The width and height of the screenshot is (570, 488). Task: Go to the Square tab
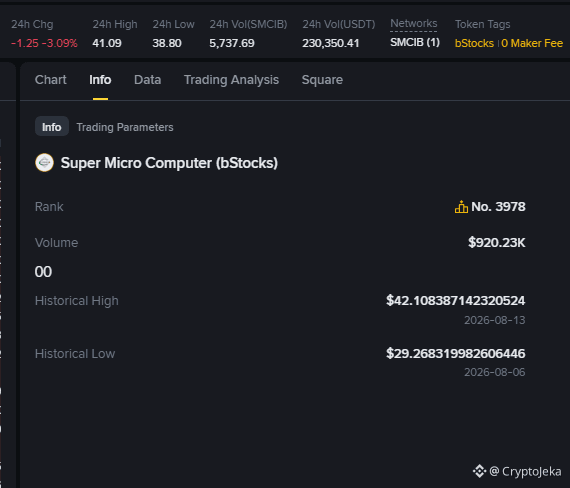point(322,80)
